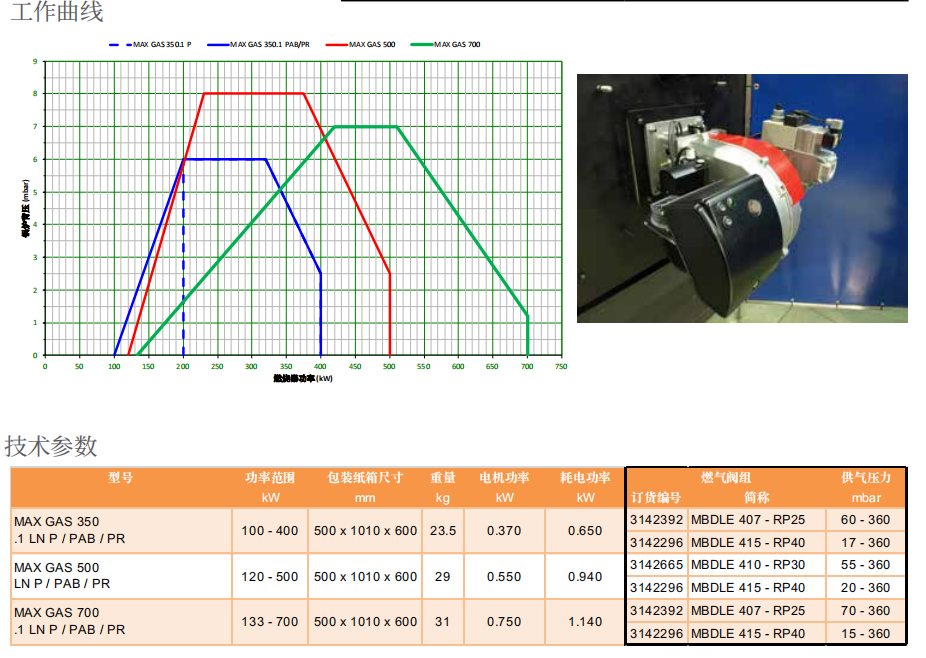Click the vertical mbar y-axis title

25,208
